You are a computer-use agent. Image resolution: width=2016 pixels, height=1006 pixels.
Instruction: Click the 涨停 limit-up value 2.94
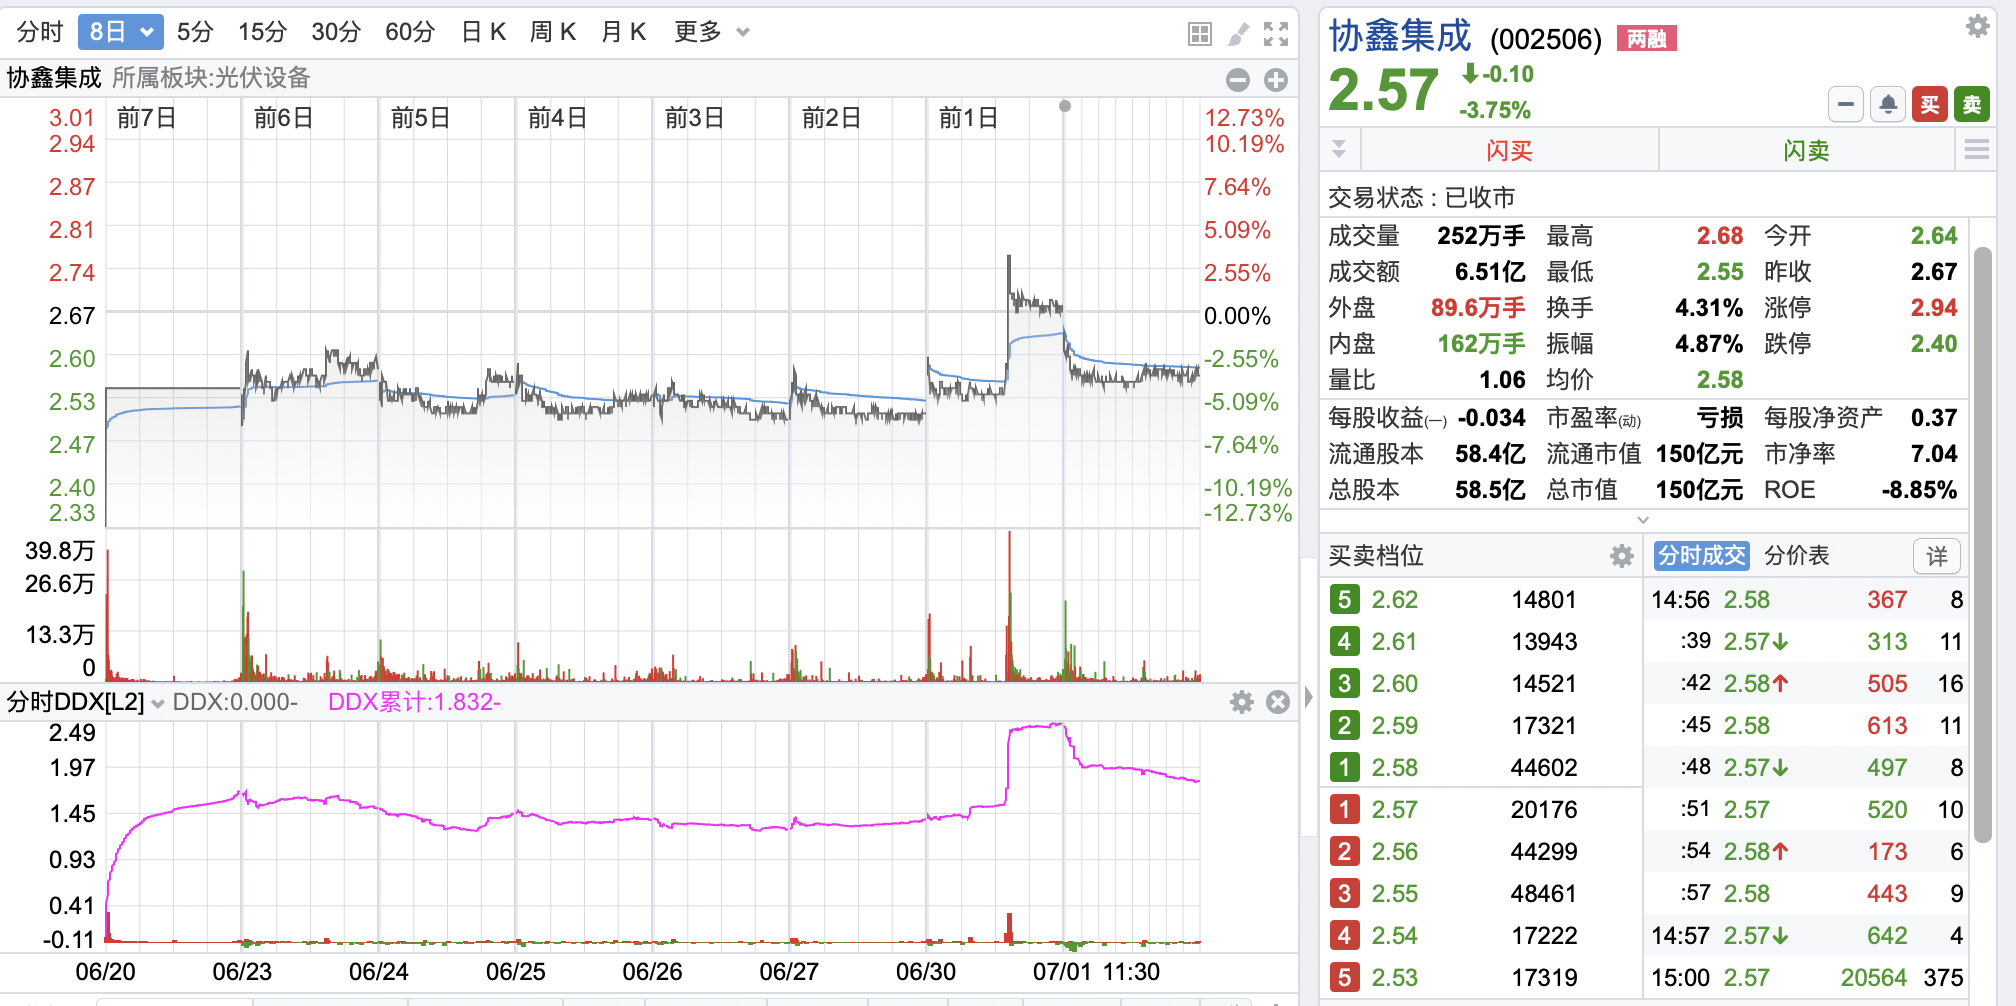pyautogui.click(x=1933, y=307)
